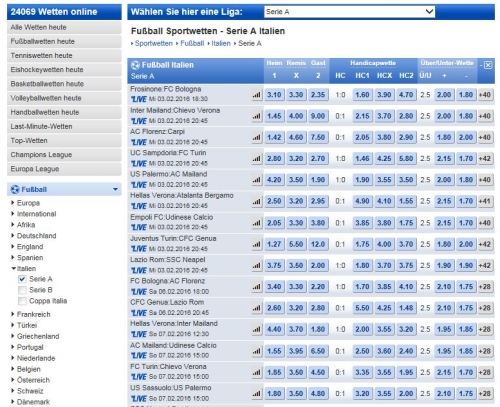Screen dimensions: 500x407
Task: Open Eishockeywetten heute menu item
Action: 64,70
